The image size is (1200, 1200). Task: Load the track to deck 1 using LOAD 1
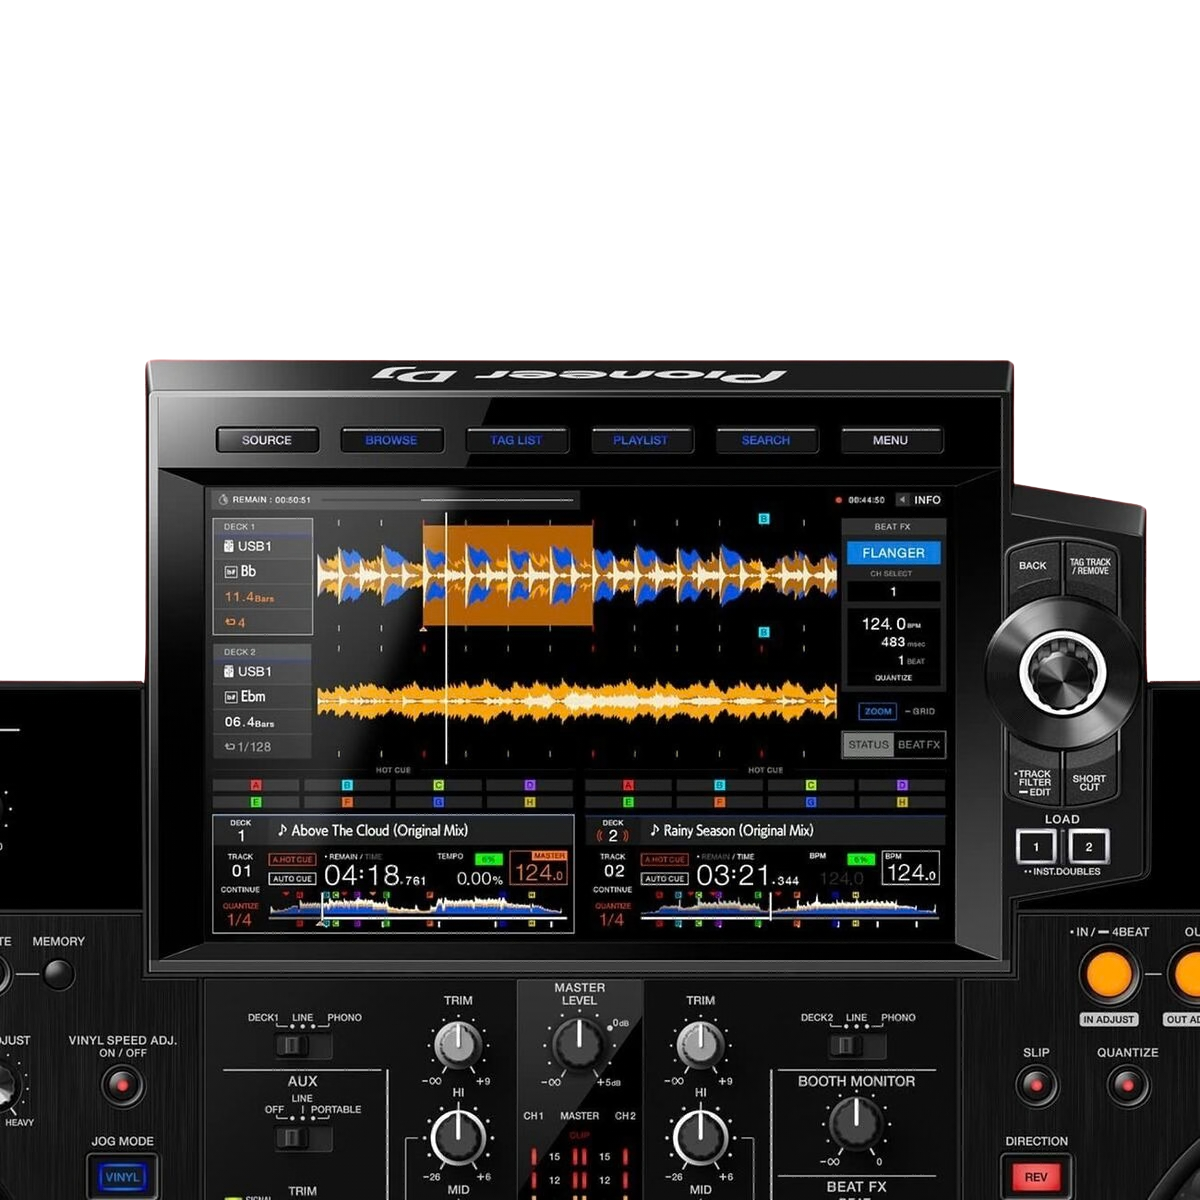(x=1036, y=847)
